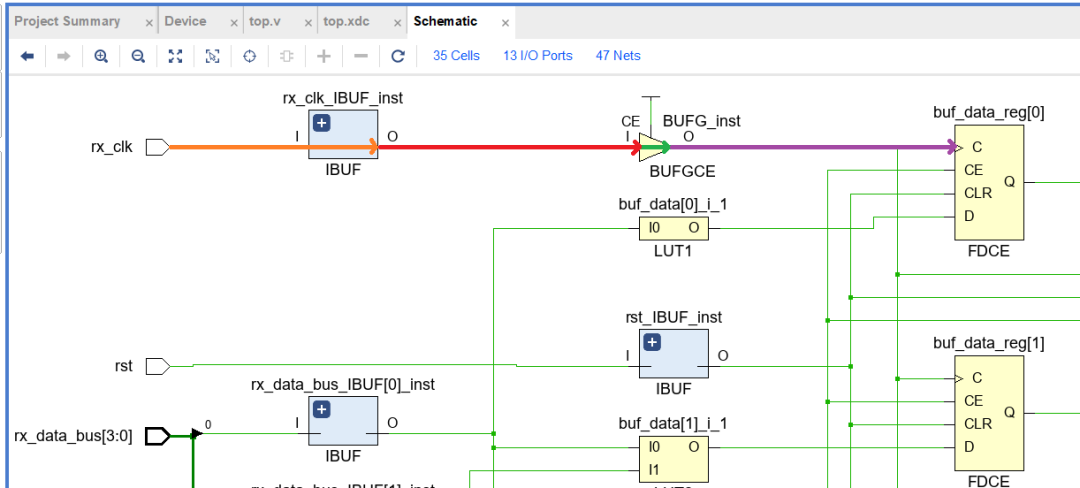Click the Remove minus toolbar icon
This screenshot has height=488, width=1080.
[x=361, y=56]
